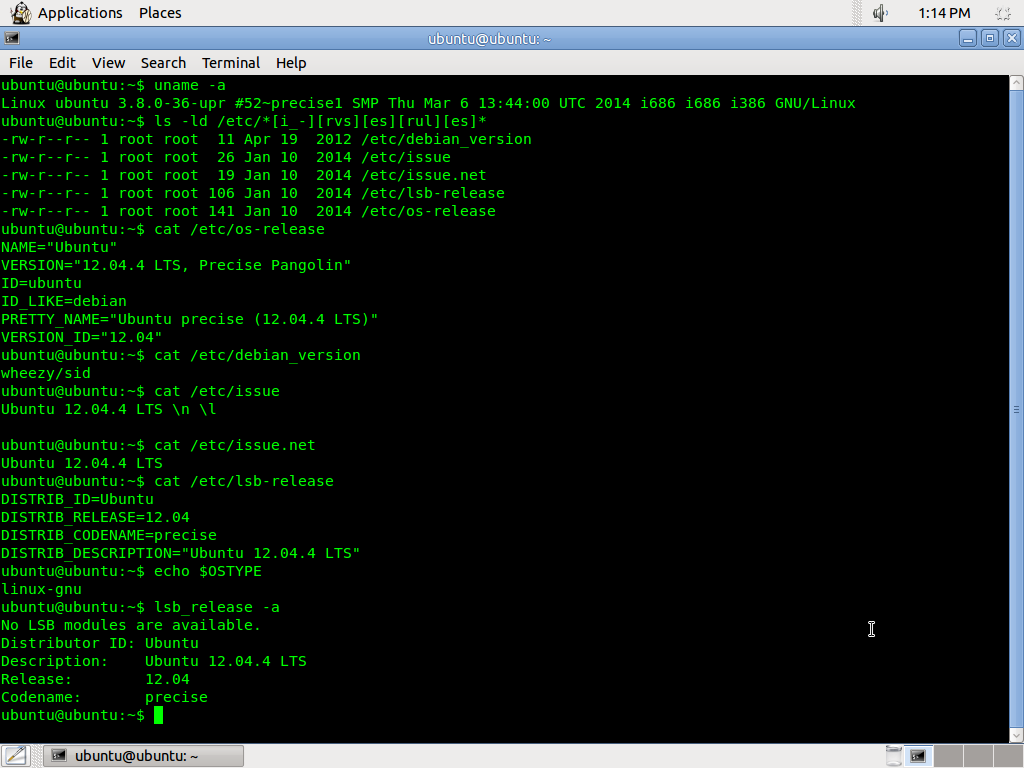Screen dimensions: 1024x768
Task: Click the 'Release: 12.04' line
Action: pos(95,679)
